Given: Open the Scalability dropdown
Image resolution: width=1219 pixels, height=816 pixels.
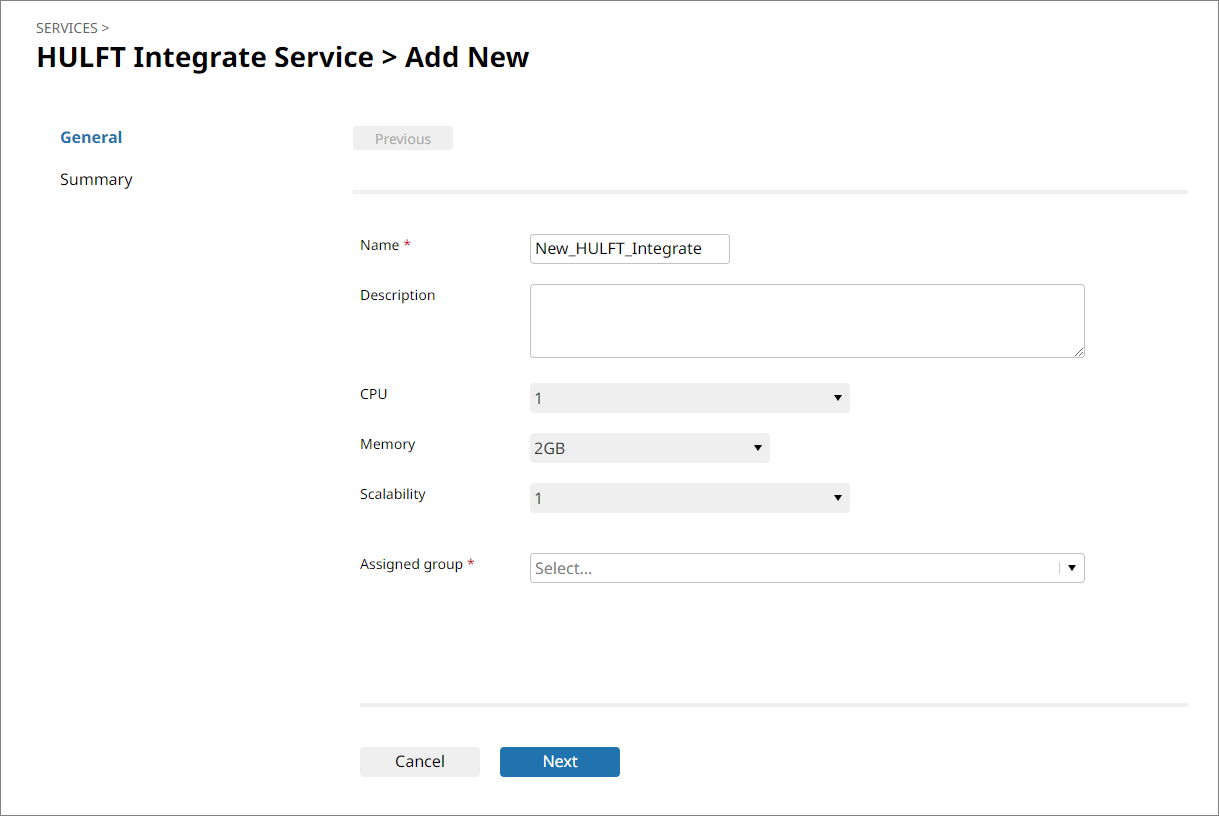Looking at the screenshot, I should tap(689, 498).
